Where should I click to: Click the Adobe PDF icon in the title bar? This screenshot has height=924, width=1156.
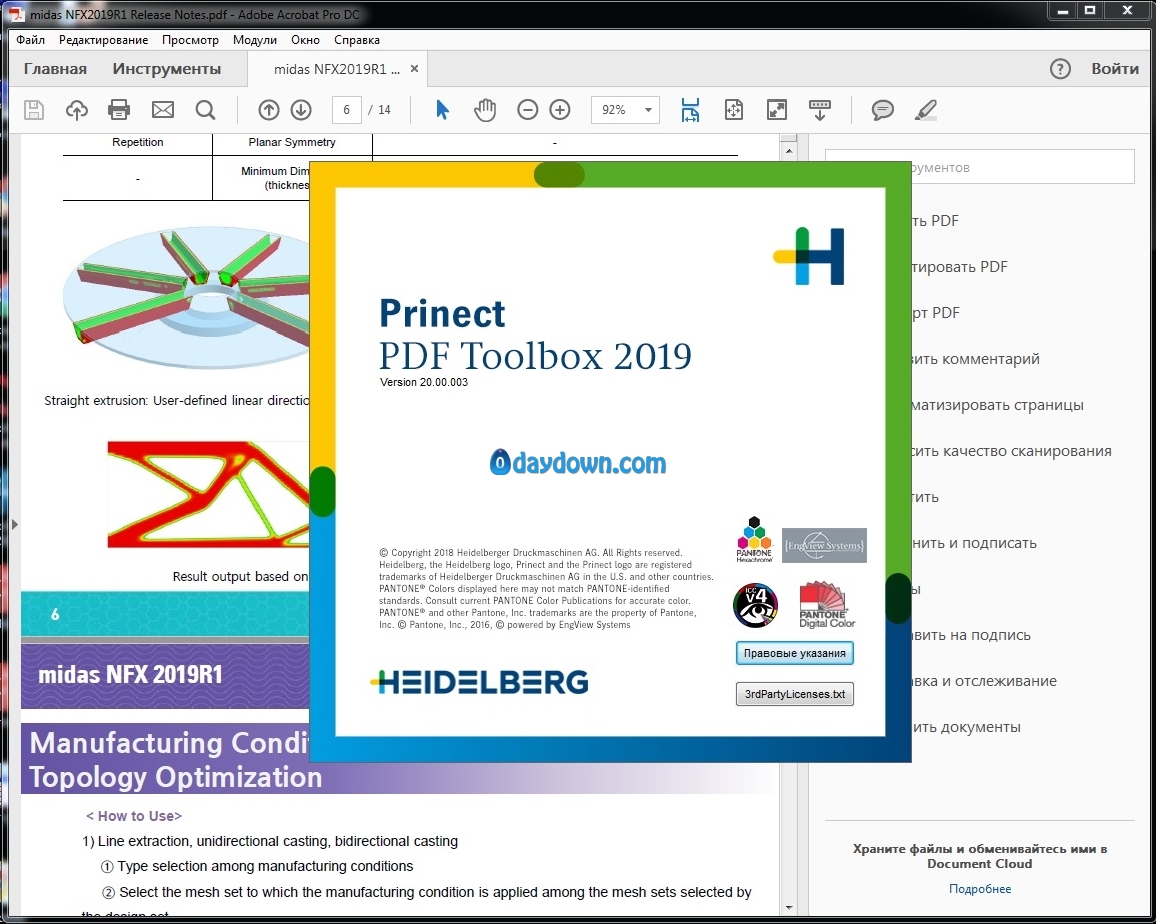coord(15,15)
